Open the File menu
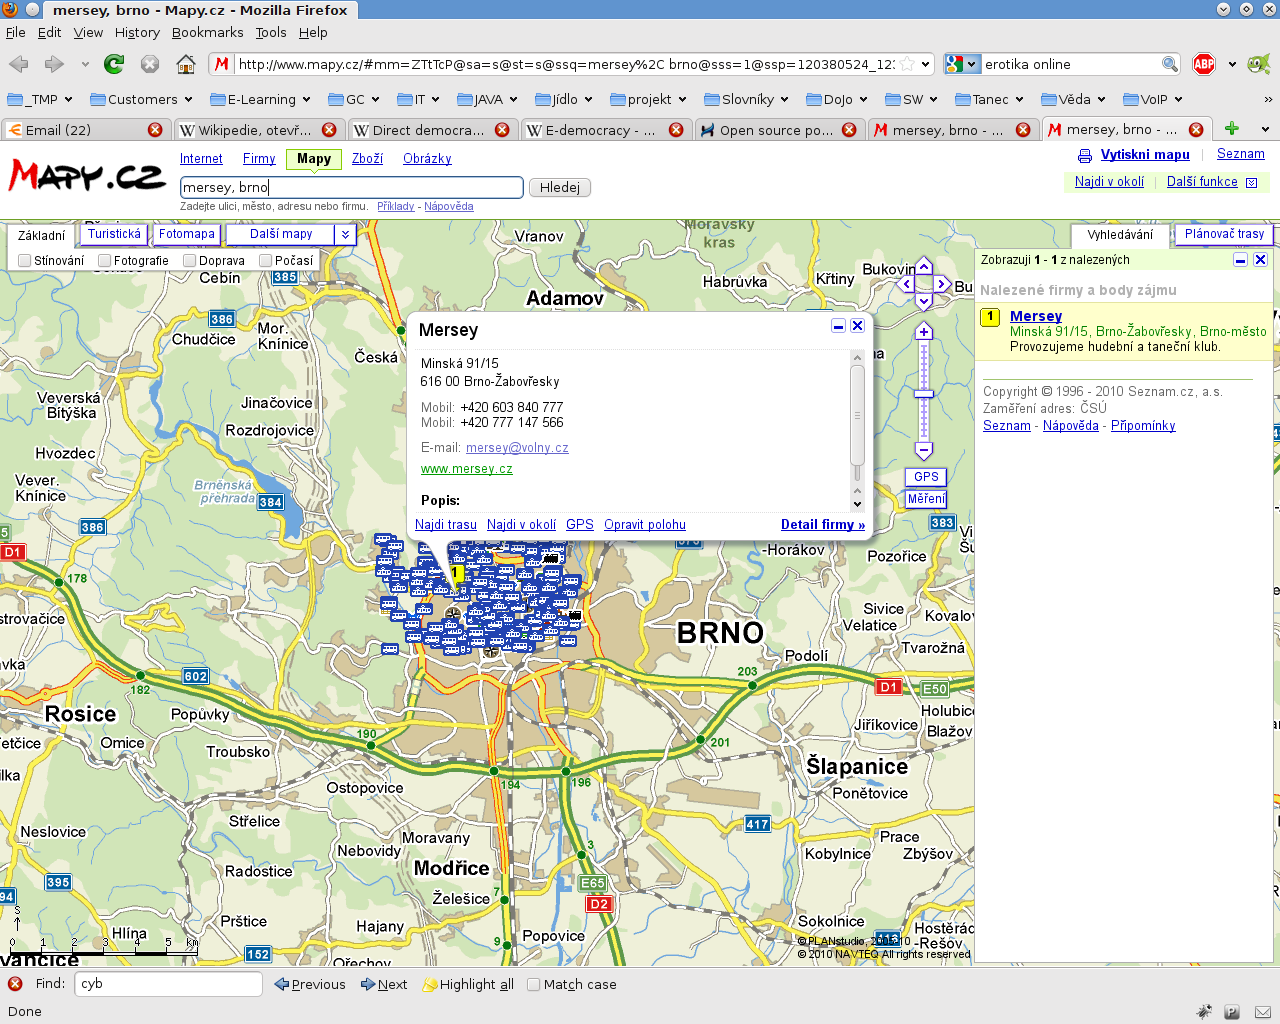The height and width of the screenshot is (1024, 1280). [x=16, y=32]
